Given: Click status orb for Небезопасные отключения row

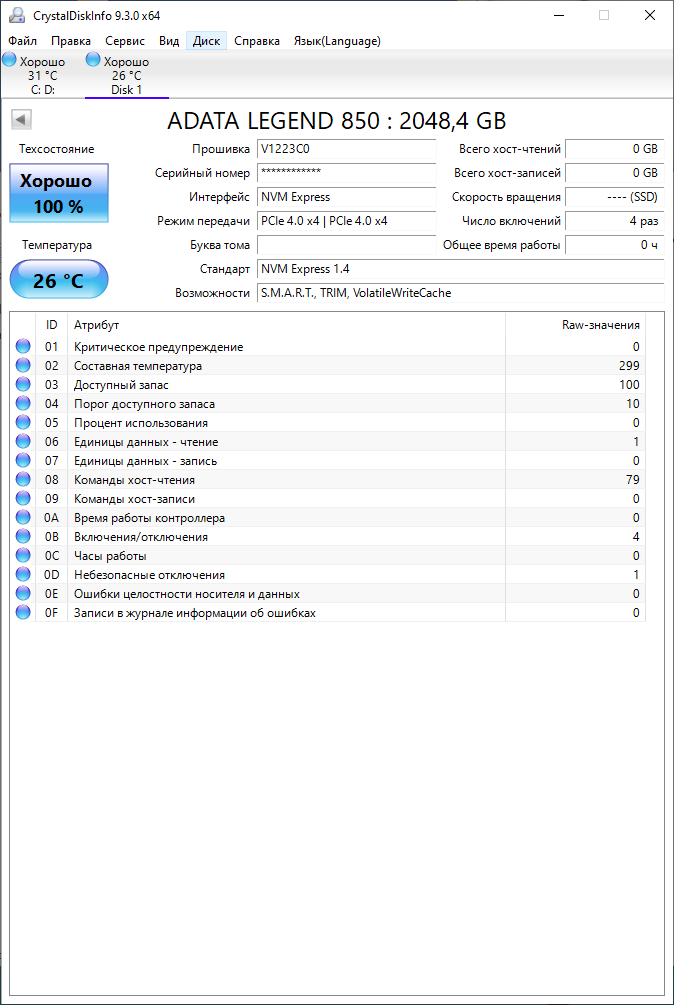Looking at the screenshot, I should click(x=23, y=574).
